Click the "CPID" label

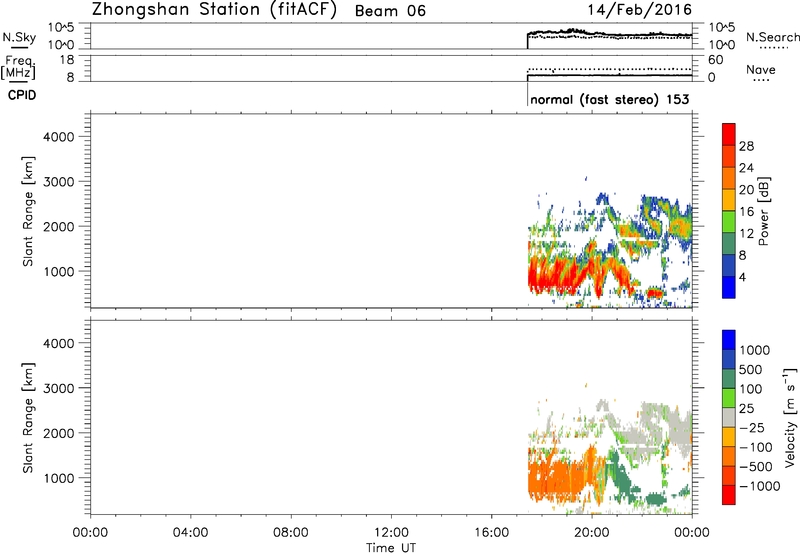tap(22, 95)
